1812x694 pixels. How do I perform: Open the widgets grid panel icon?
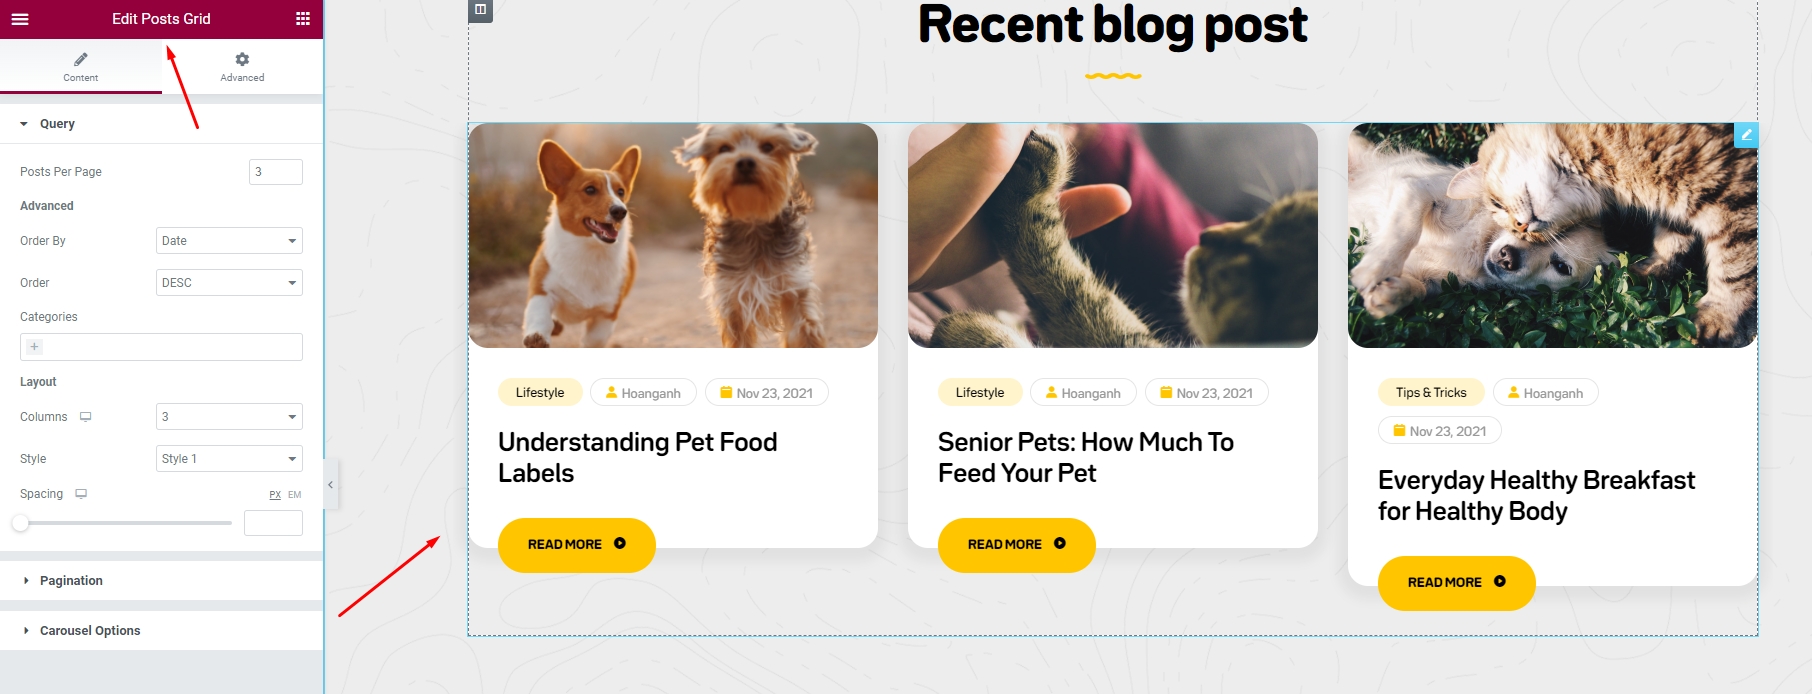[303, 19]
